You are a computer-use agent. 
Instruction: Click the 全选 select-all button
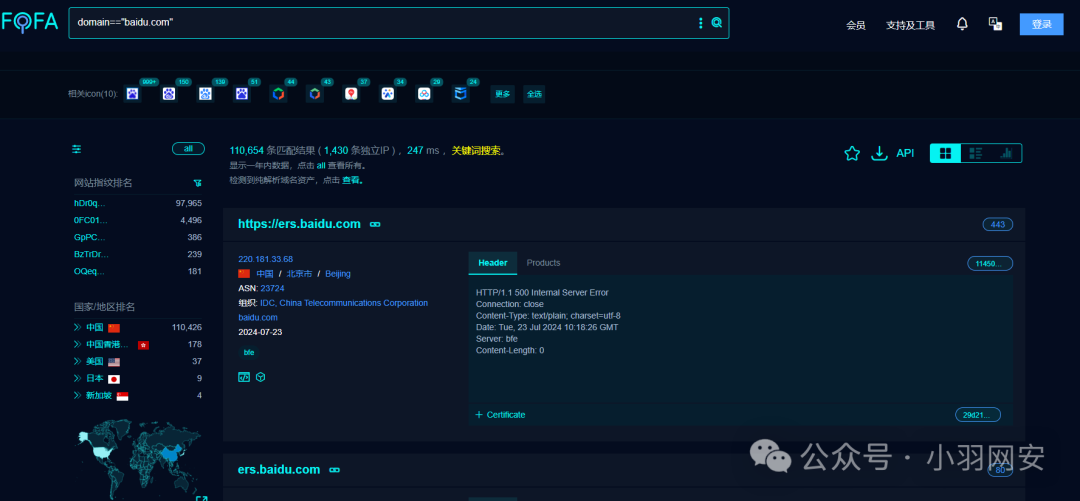pos(534,94)
